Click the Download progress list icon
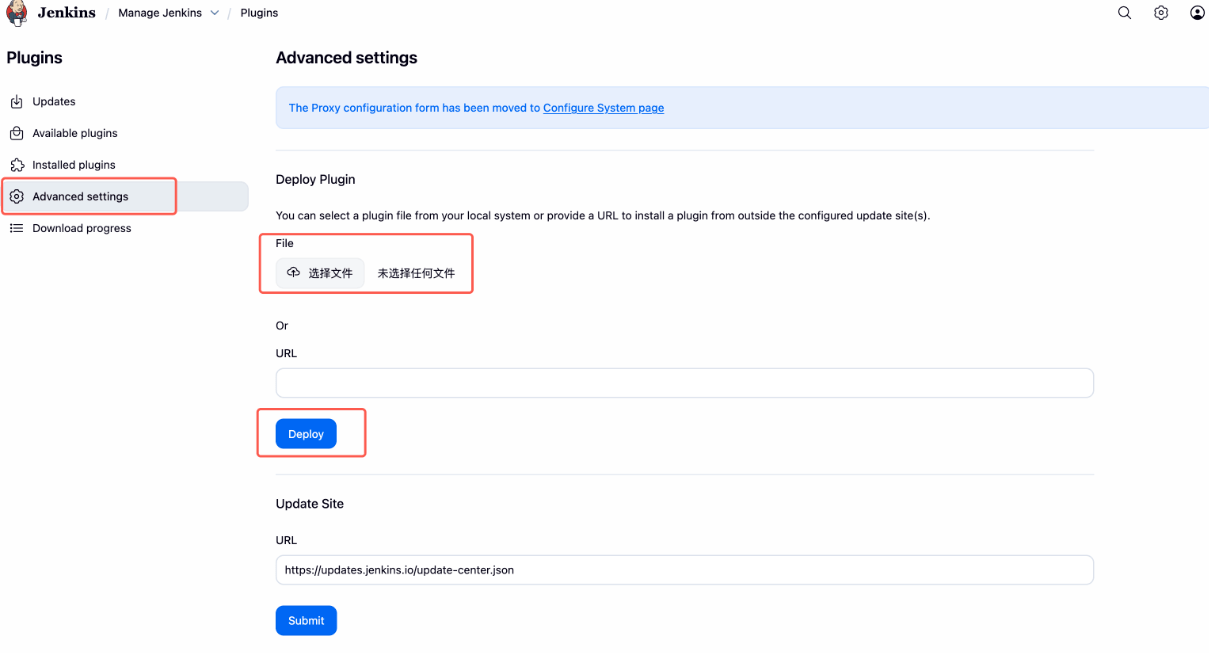Viewport: 1209px width, 653px height. click(x=16, y=228)
